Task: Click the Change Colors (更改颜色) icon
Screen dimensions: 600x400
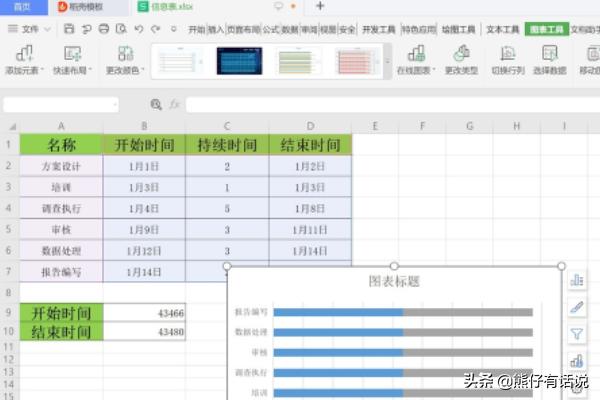Action: [125, 53]
